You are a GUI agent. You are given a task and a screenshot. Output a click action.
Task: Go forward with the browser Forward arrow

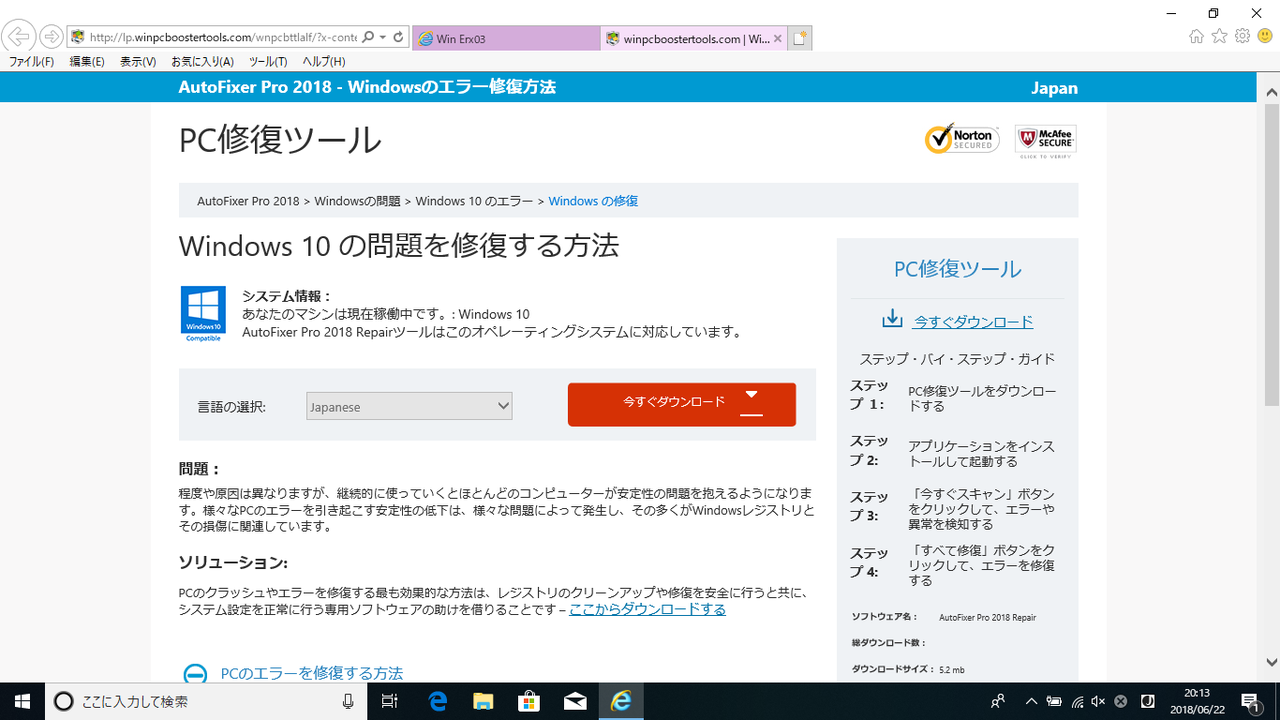click(x=50, y=37)
